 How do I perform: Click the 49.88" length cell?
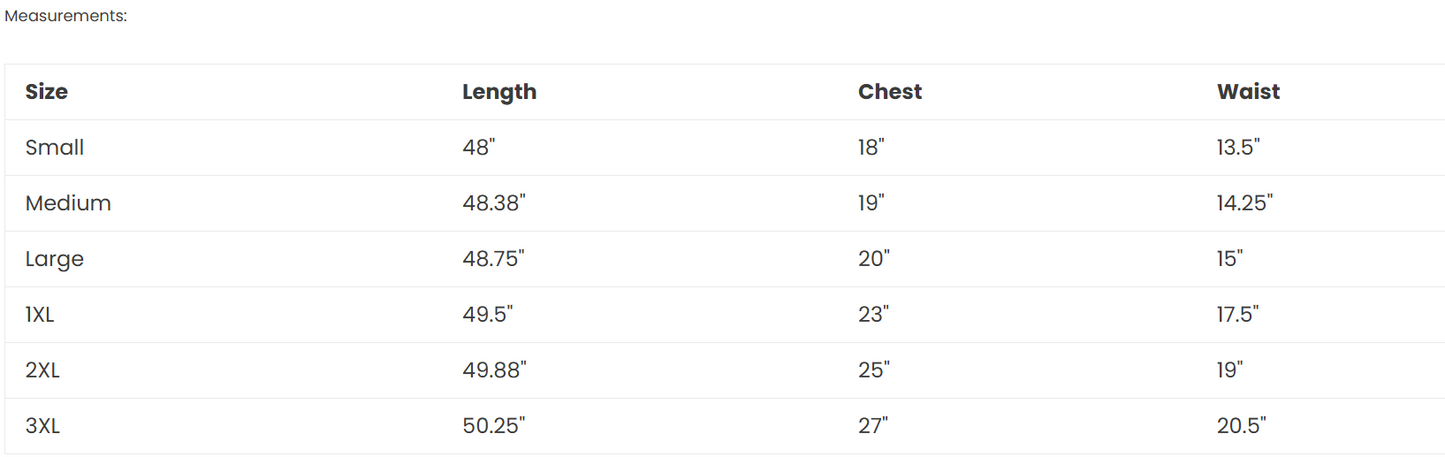click(494, 370)
